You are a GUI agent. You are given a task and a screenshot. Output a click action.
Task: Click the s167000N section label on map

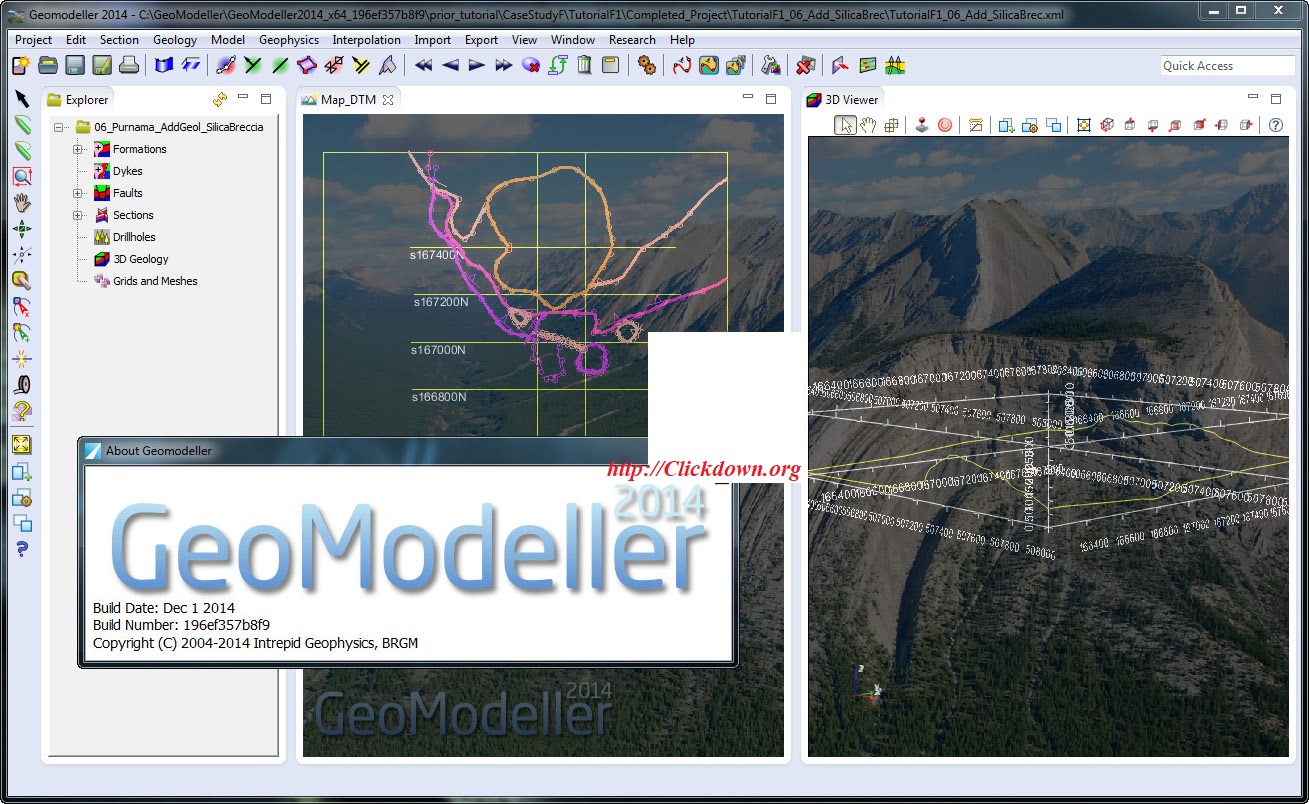click(x=438, y=350)
